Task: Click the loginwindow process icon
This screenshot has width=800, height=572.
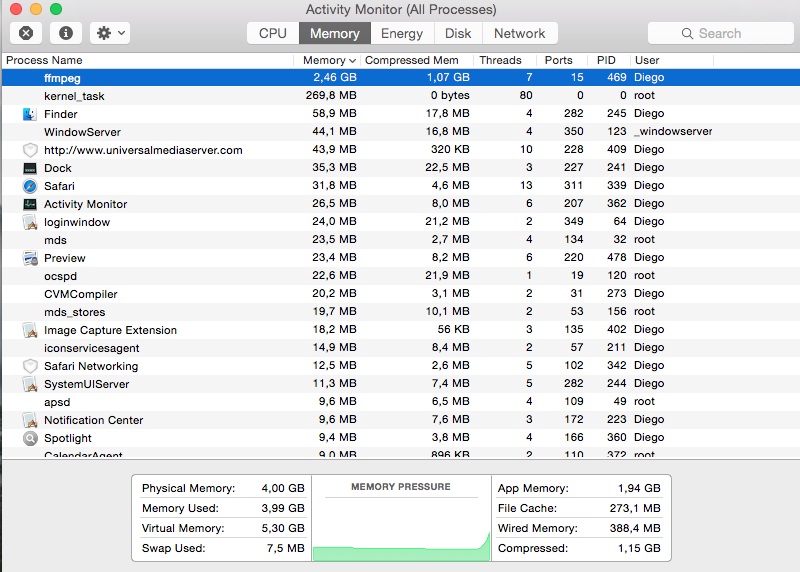Action: click(30, 222)
